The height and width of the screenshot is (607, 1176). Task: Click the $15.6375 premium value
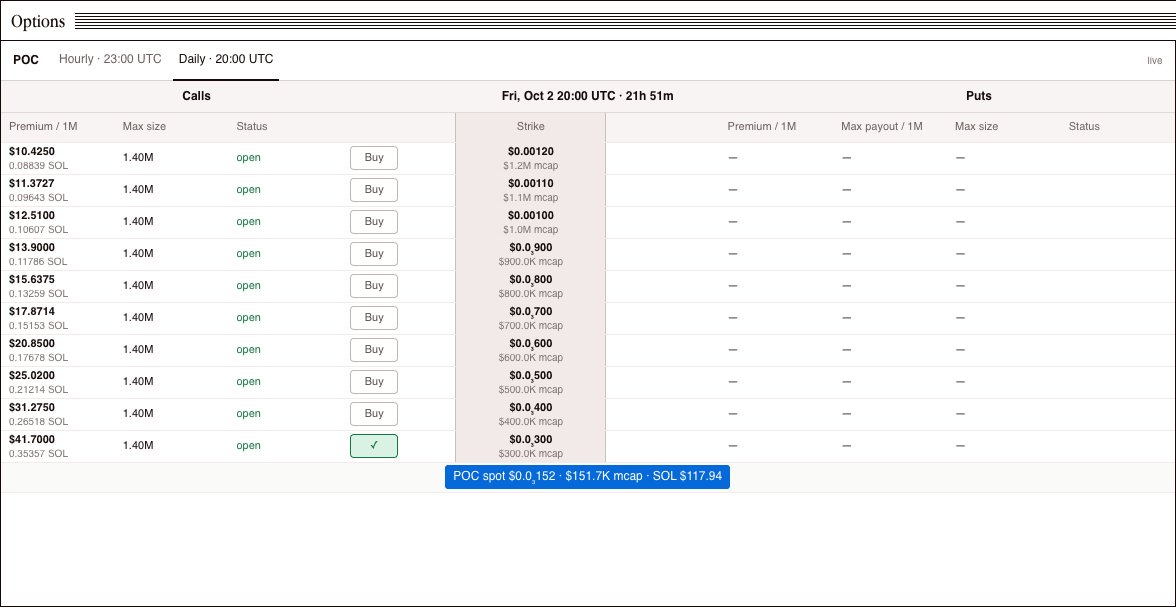[32, 279]
